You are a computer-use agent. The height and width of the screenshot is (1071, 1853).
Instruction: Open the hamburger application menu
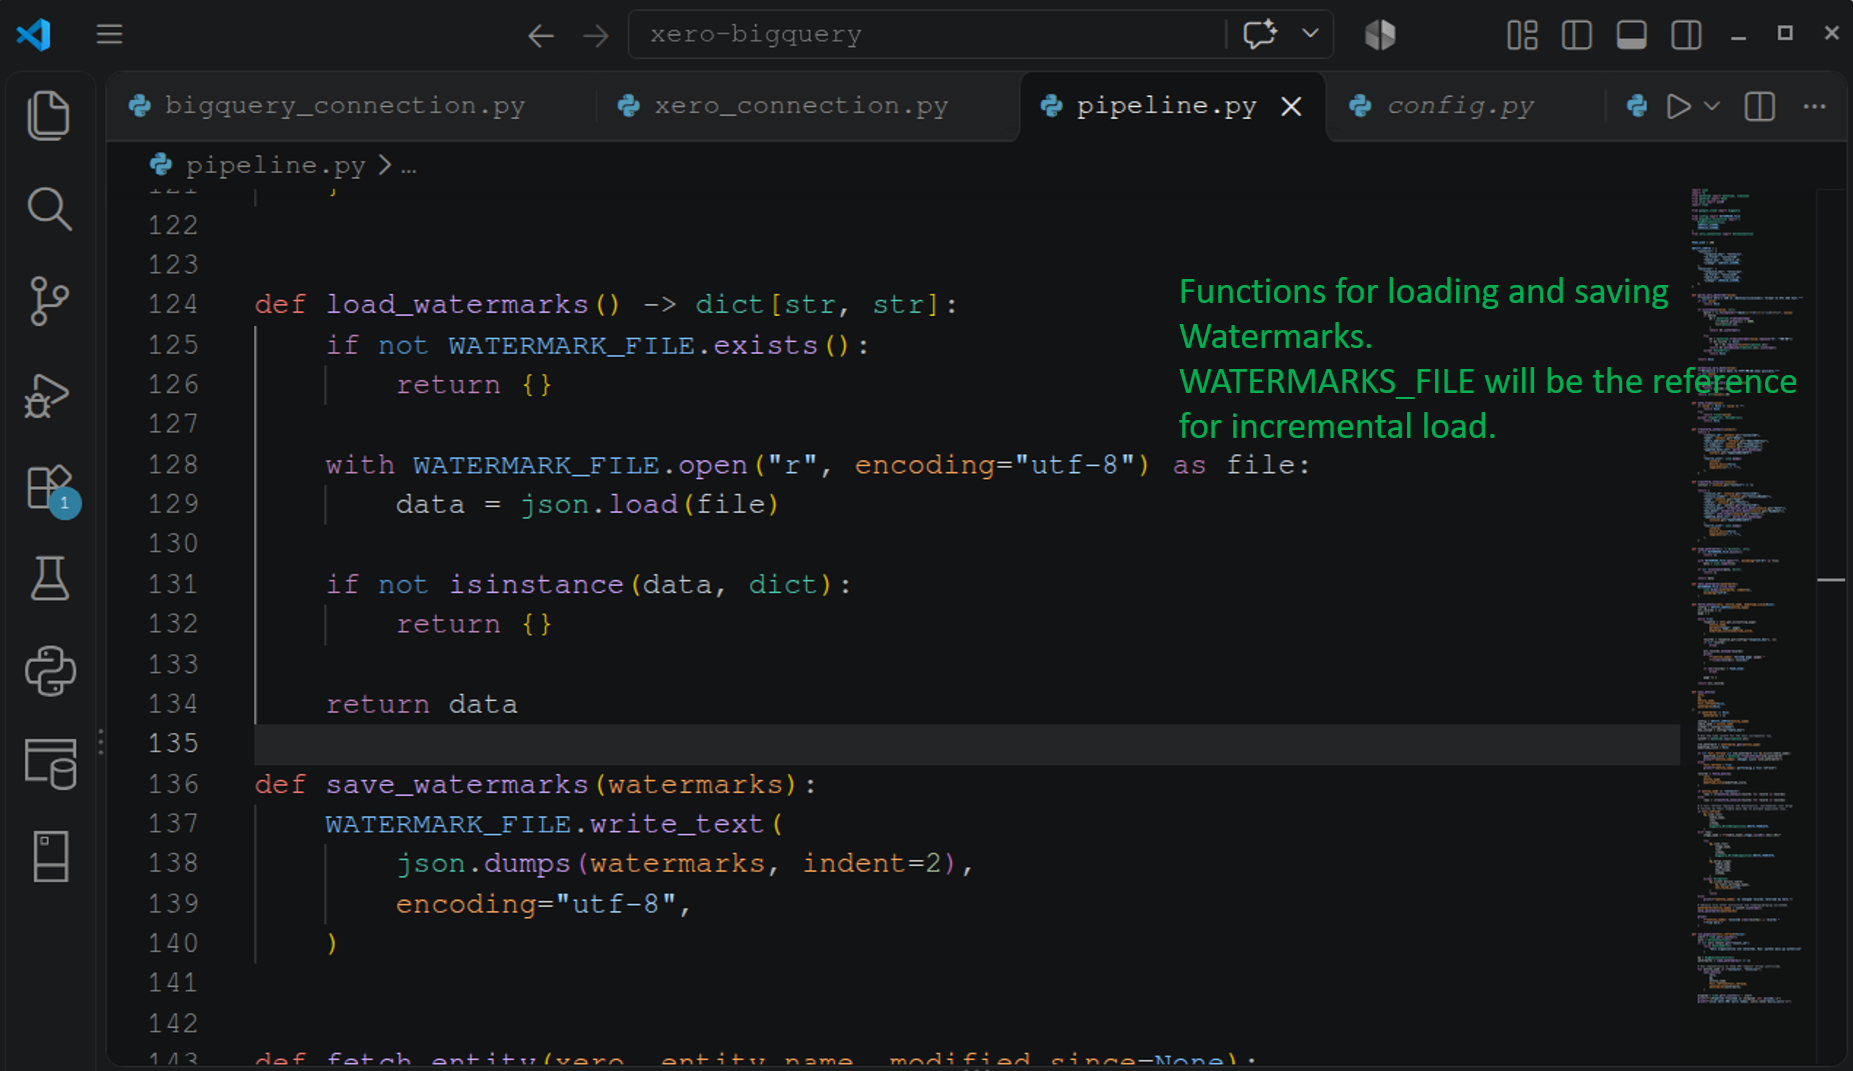click(109, 35)
